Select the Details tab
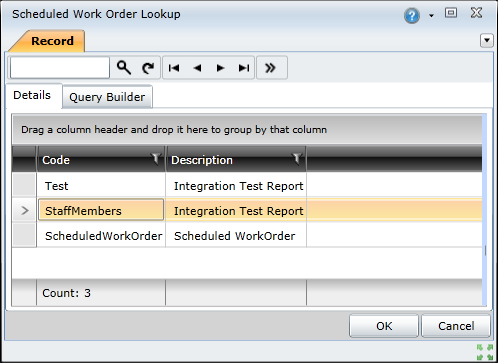The width and height of the screenshot is (498, 363). (x=32, y=95)
